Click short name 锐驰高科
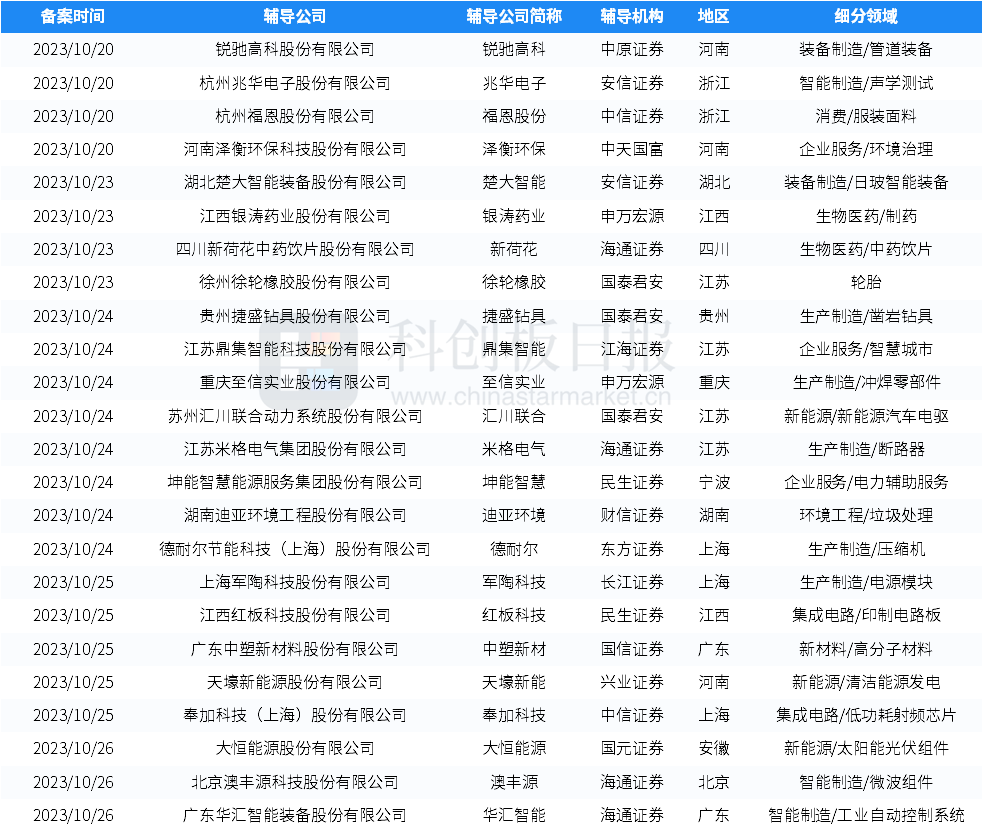The image size is (983, 834). (x=514, y=50)
